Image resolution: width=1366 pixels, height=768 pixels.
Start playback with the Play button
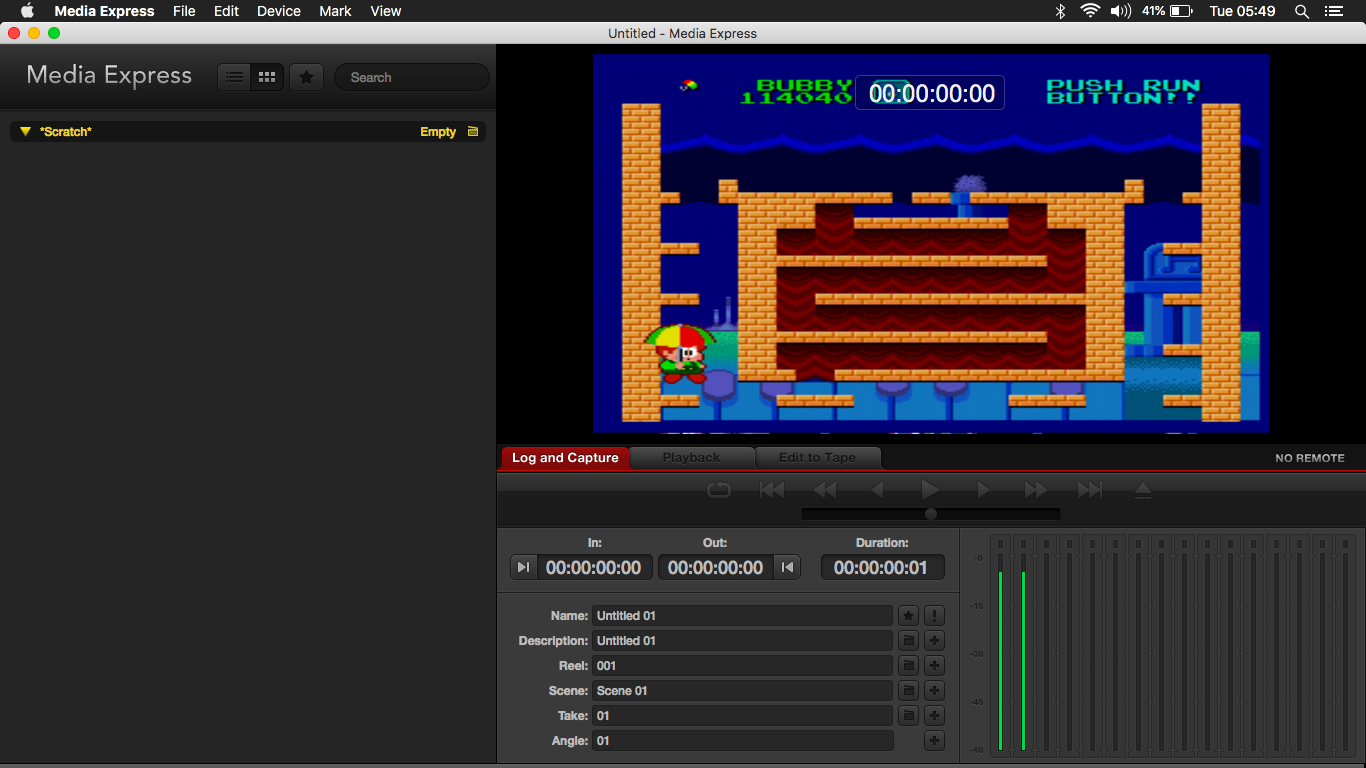930,489
